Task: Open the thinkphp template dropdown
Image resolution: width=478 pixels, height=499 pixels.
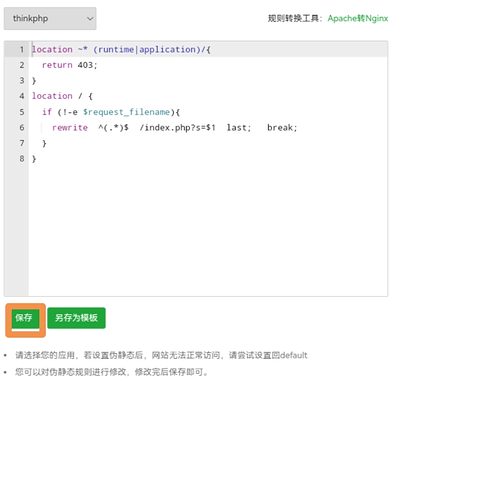Action: pyautogui.click(x=50, y=19)
